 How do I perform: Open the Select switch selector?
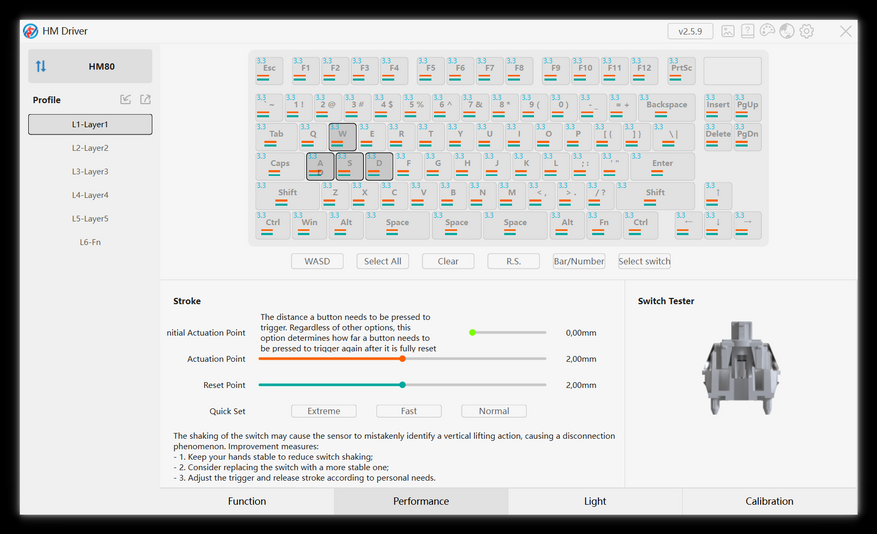[644, 261]
